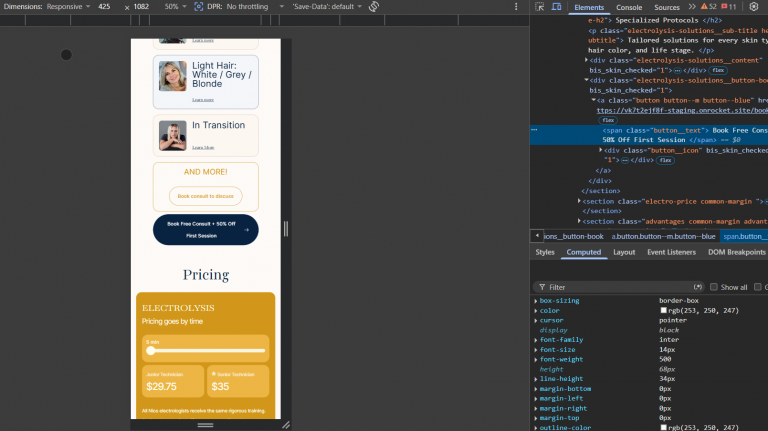Click collapsed ellipsis in button__icon div
This screenshot has height=431, width=768.
tap(625, 160)
